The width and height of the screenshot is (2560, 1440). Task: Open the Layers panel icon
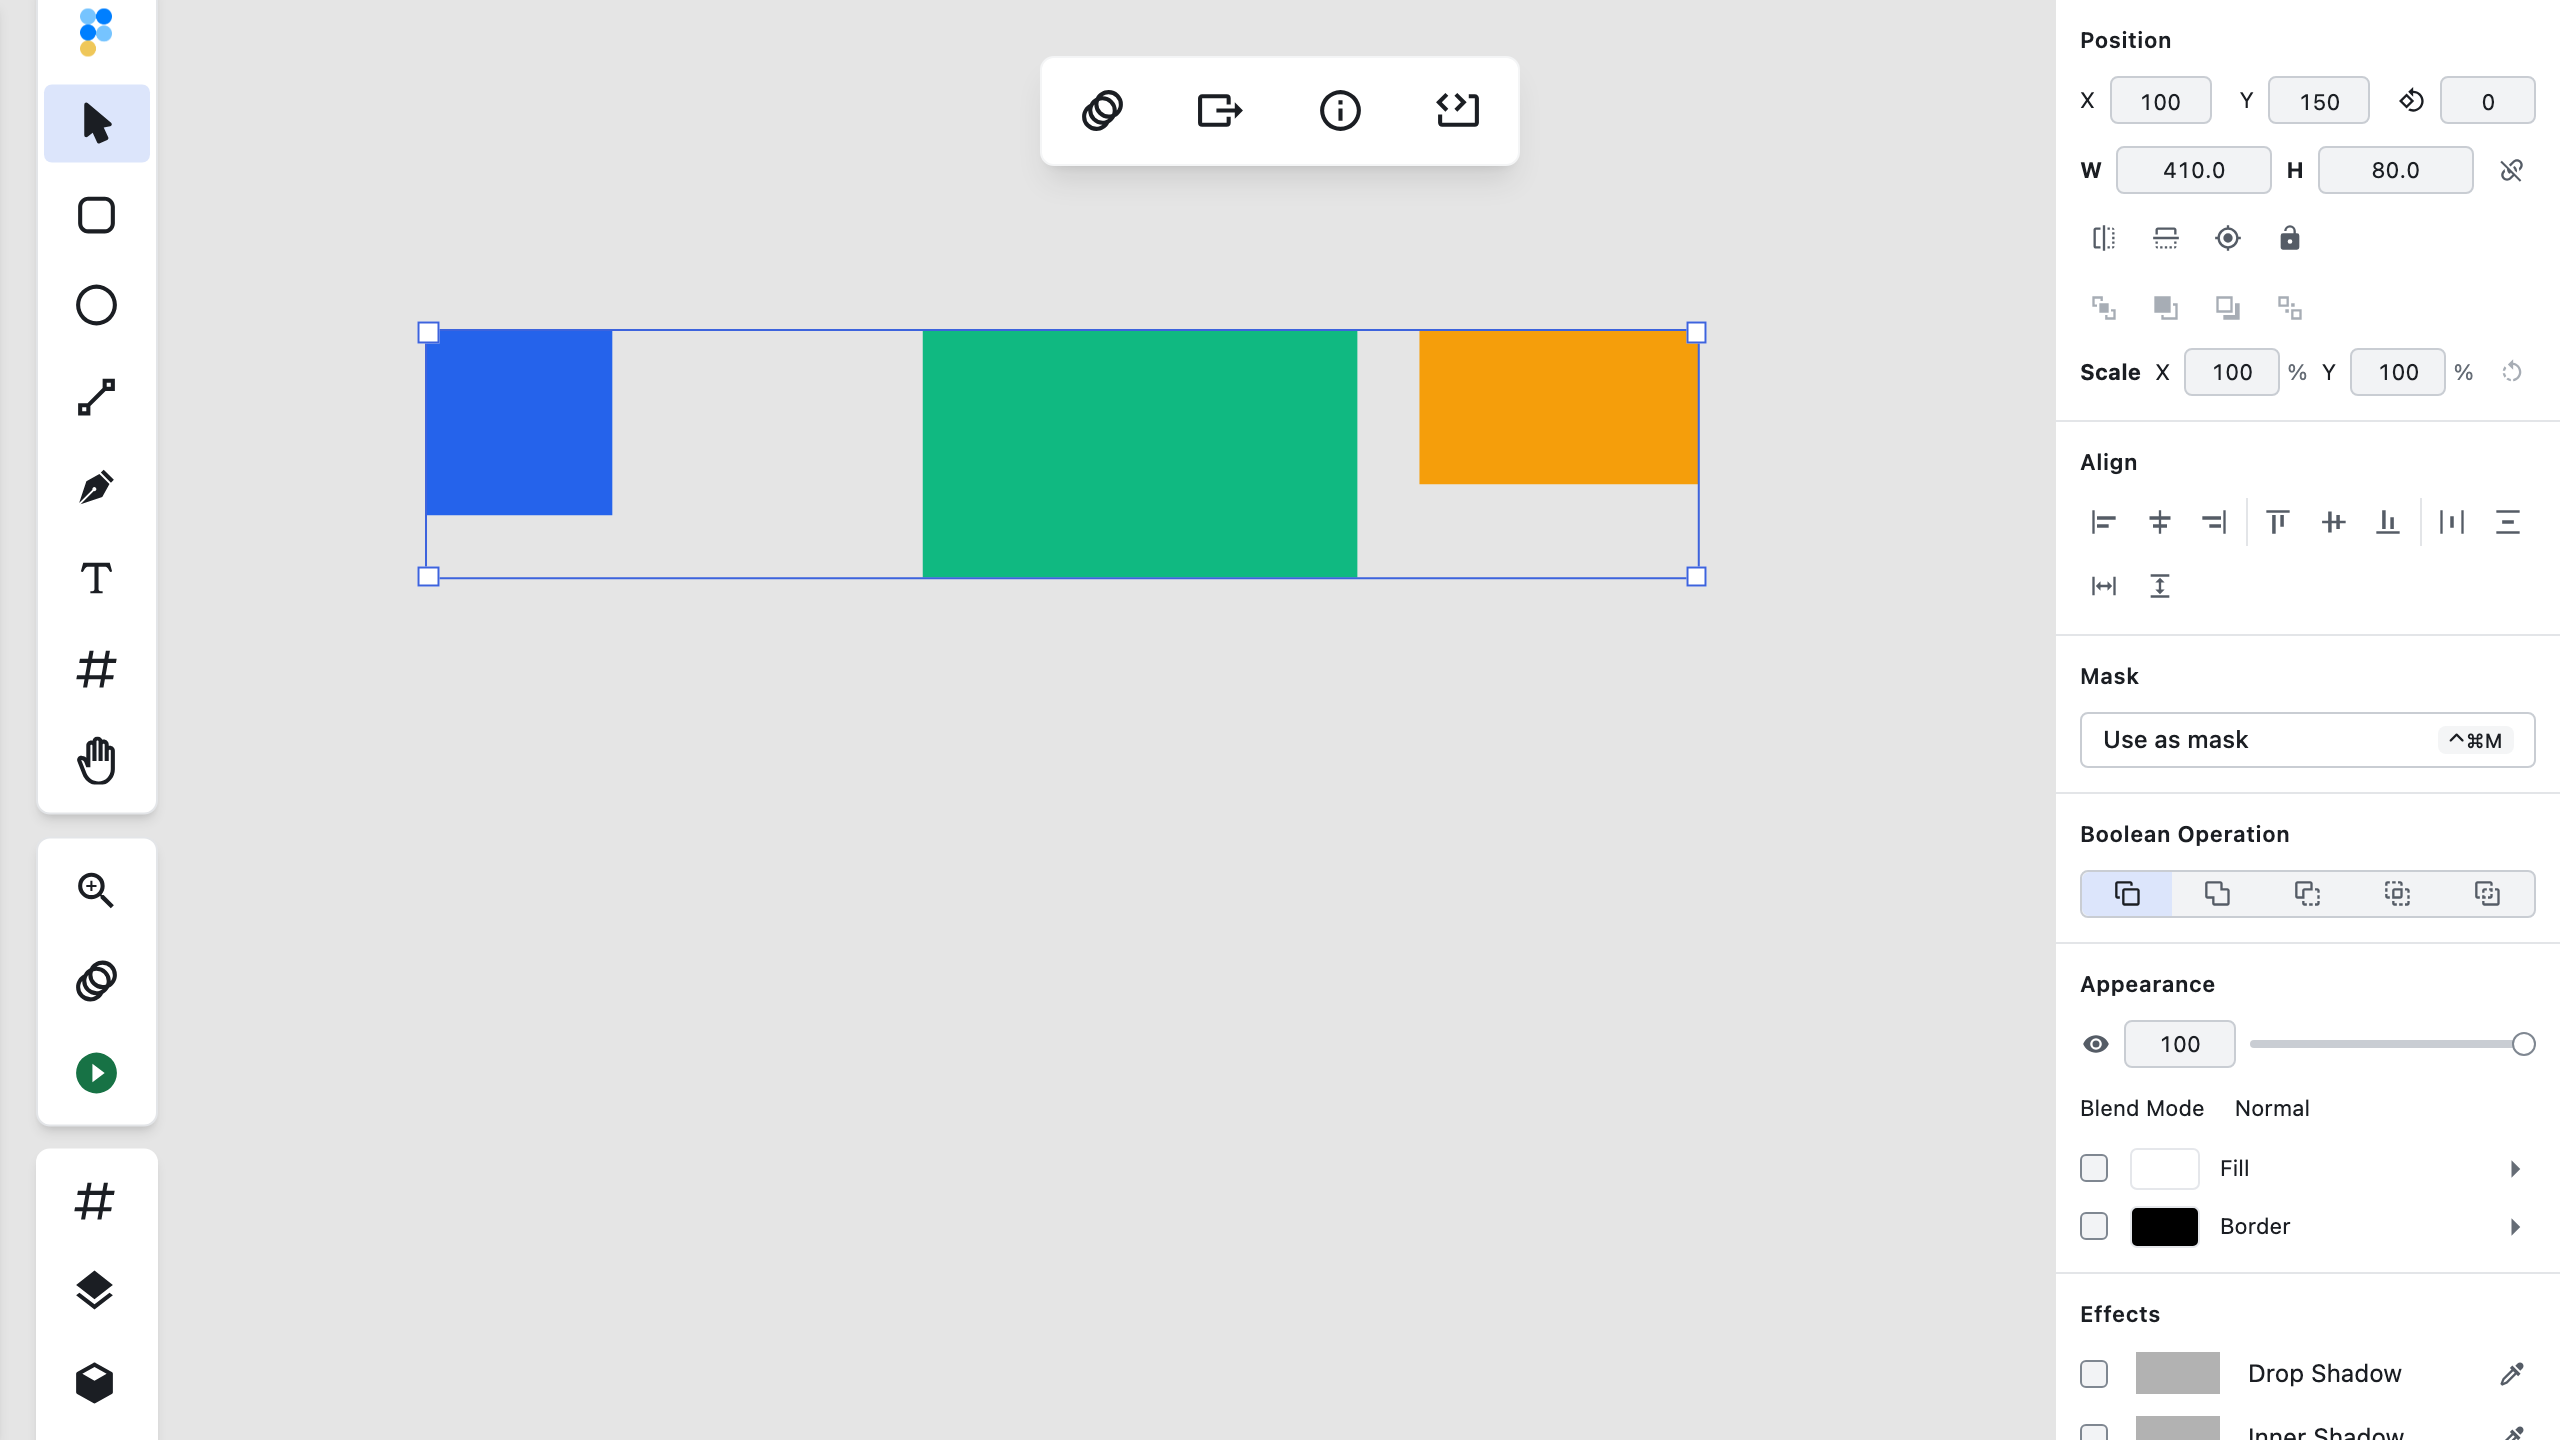[x=95, y=1291]
